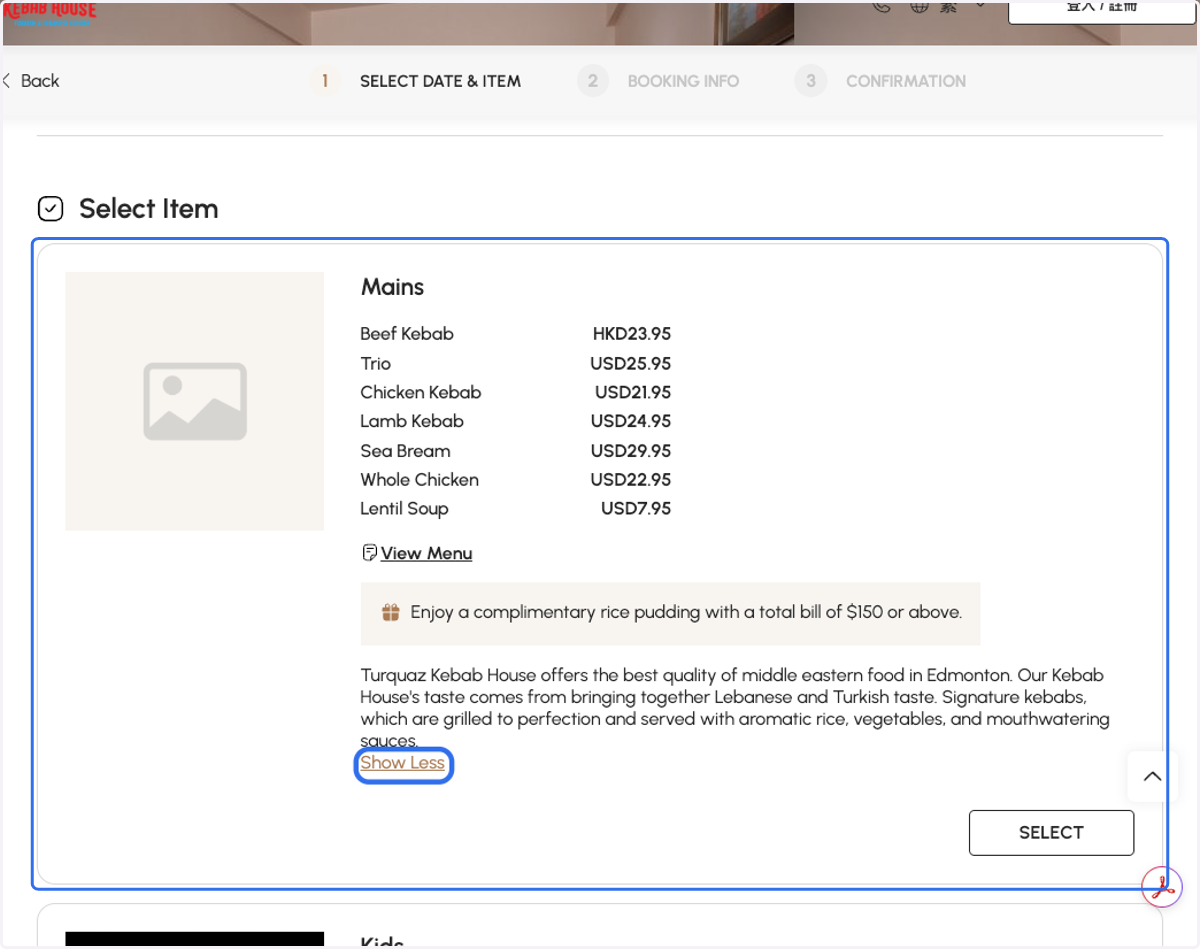Click the Lentil Soup item name

[405, 509]
